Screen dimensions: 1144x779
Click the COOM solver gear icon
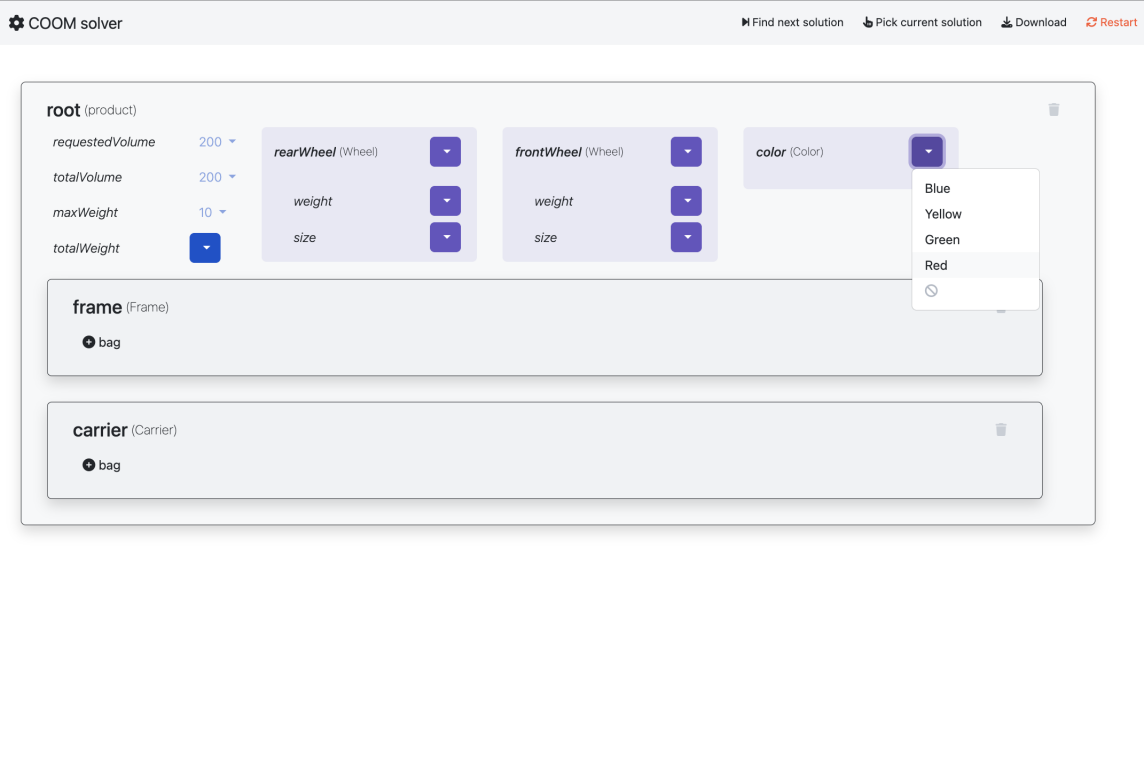click(x=16, y=23)
